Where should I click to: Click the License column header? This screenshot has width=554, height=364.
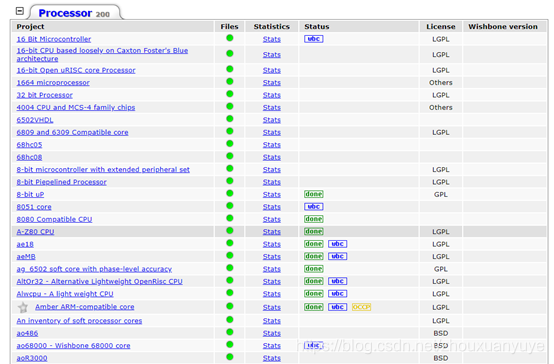[x=441, y=27]
